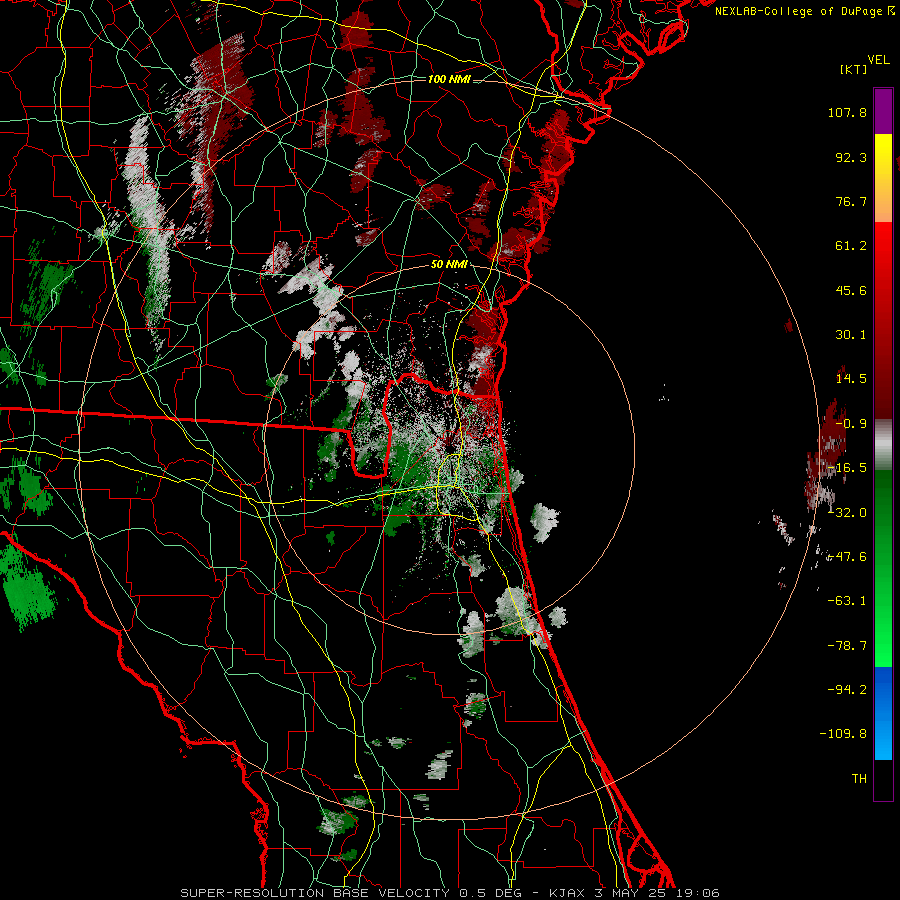Click the -16.5 value on velocity scale
The width and height of the screenshot is (900, 900).
pos(847,468)
